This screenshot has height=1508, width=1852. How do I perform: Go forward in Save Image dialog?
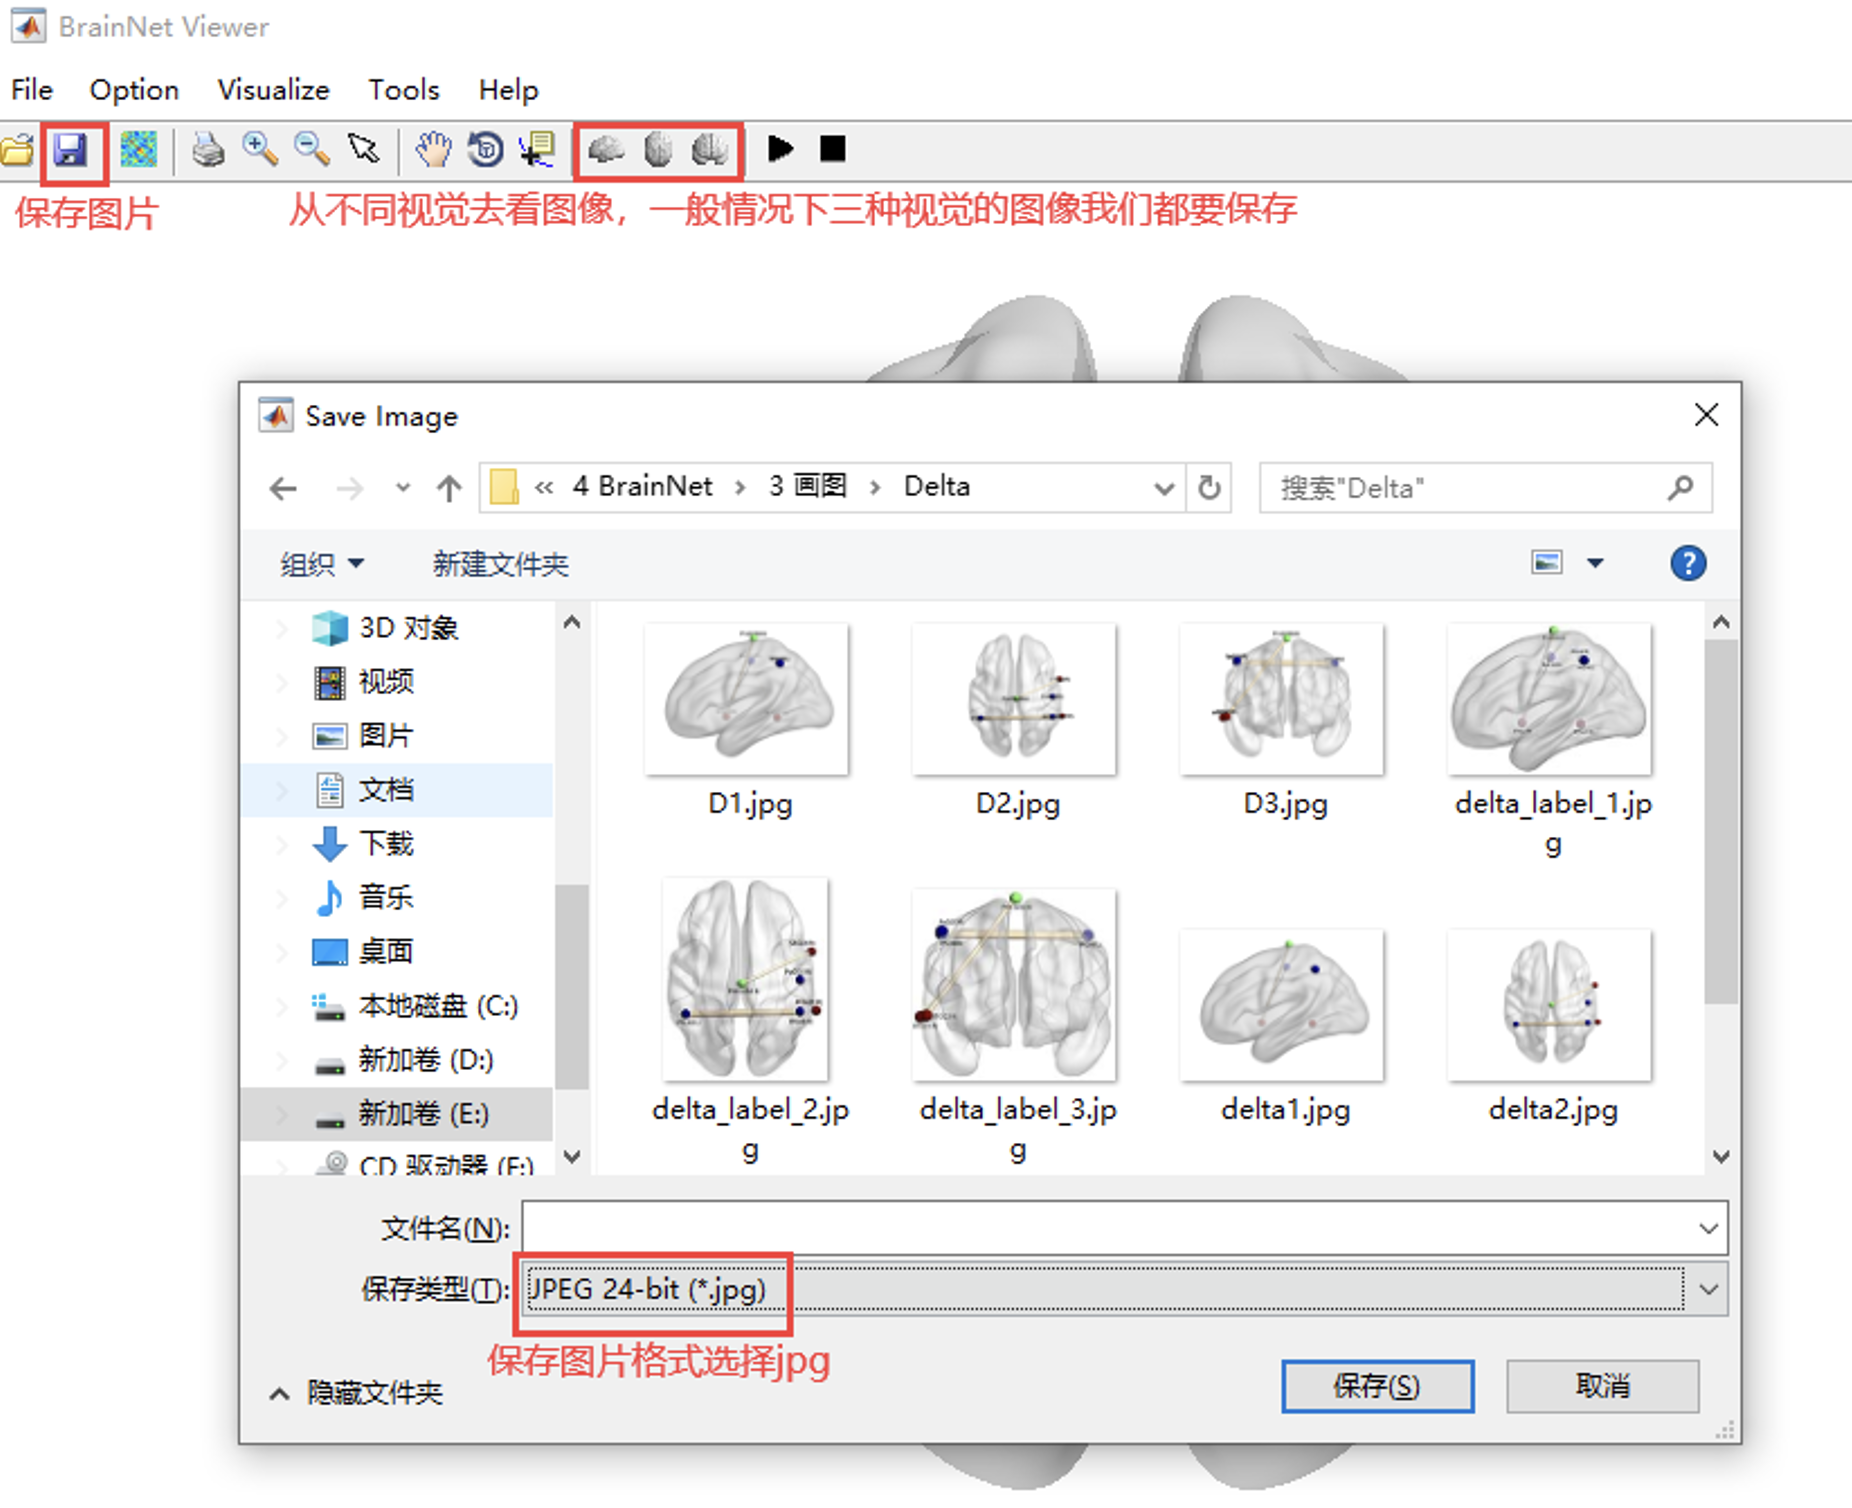[x=349, y=488]
